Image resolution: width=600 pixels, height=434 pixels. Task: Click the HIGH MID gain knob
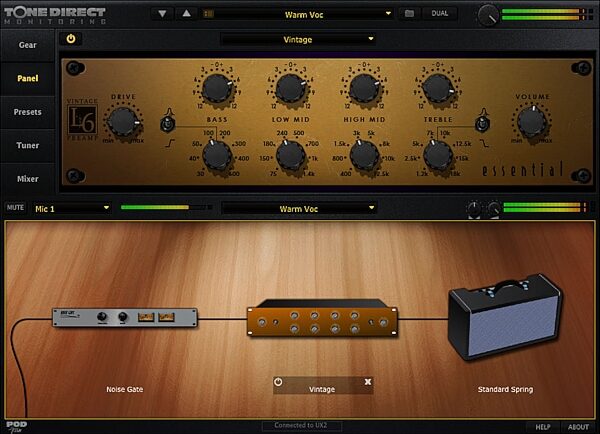364,87
